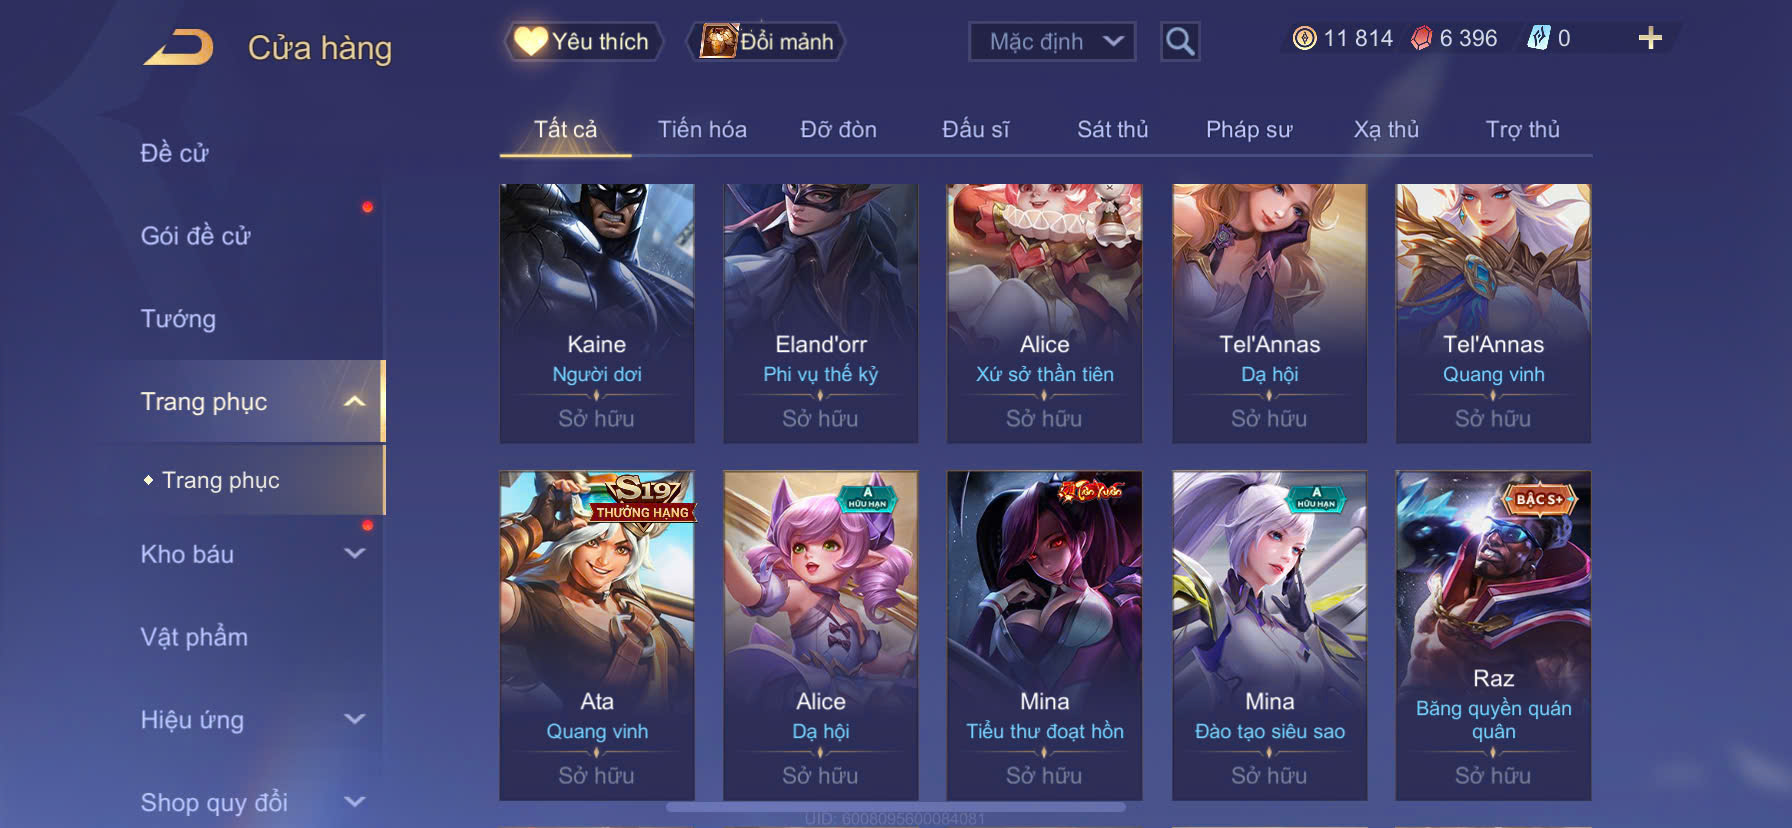Select the Kaine Người dơi skin card
1792x828 pixels.
click(597, 313)
